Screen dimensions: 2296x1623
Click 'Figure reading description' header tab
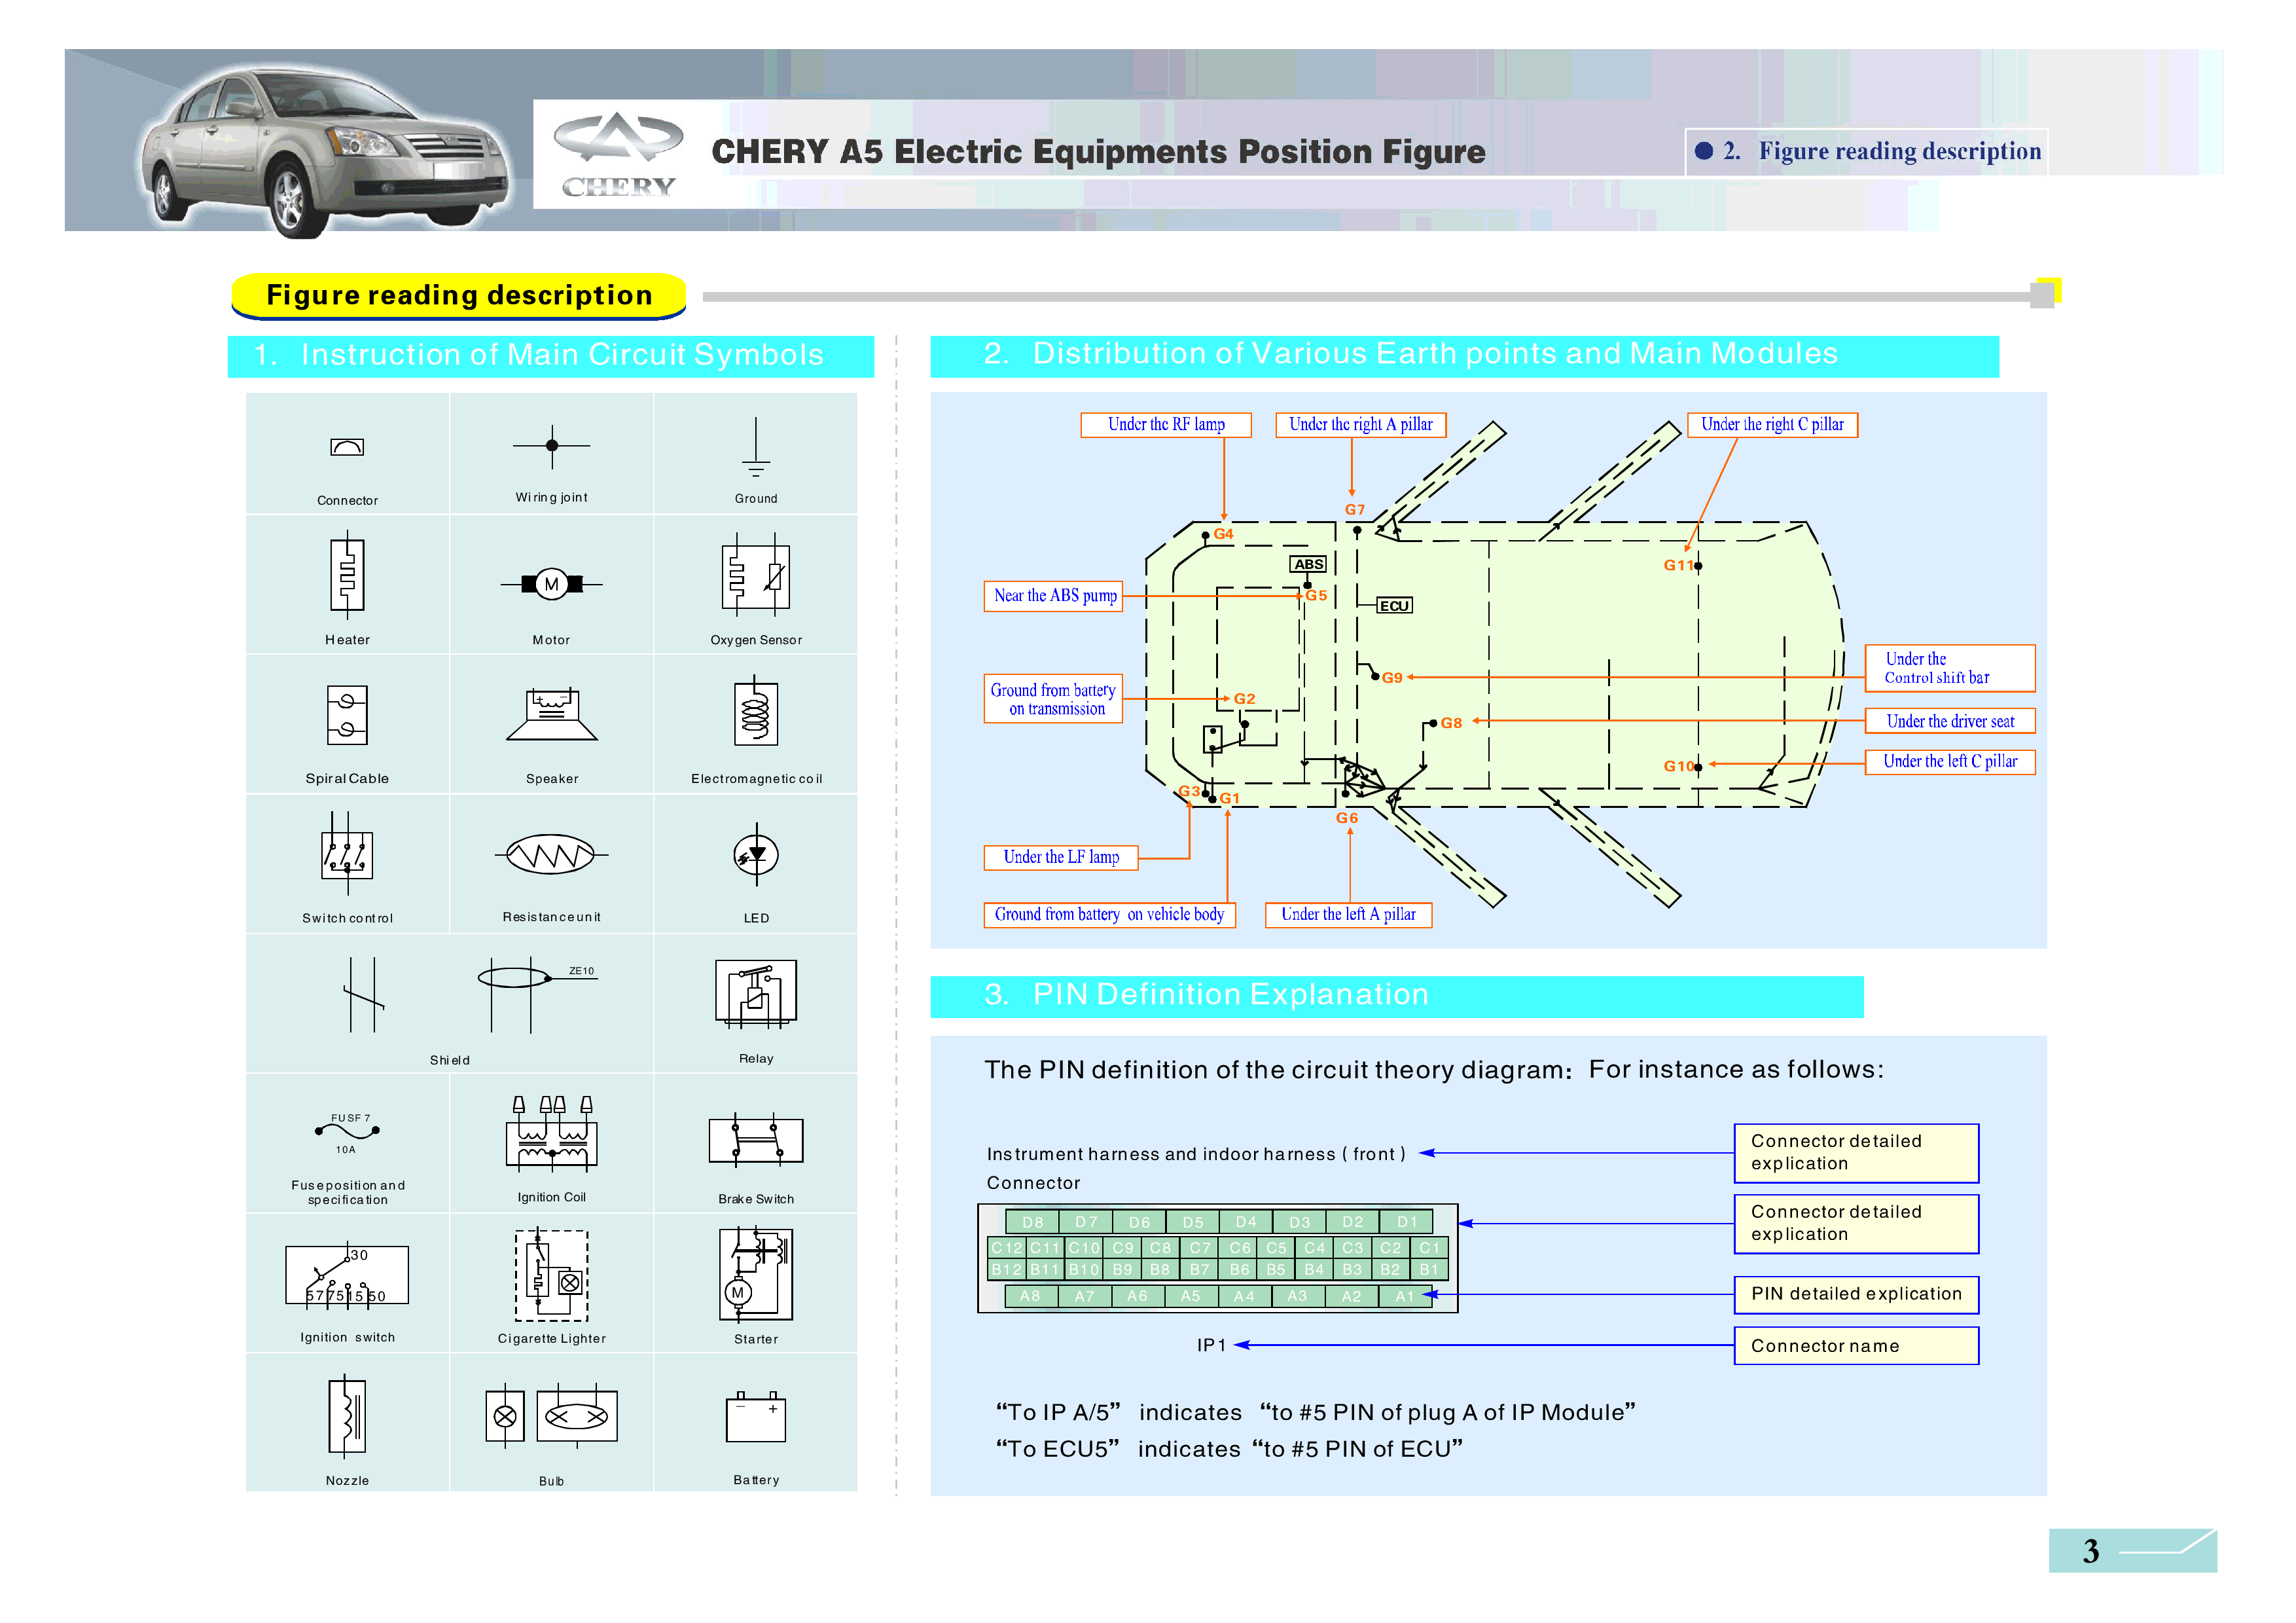[1866, 151]
